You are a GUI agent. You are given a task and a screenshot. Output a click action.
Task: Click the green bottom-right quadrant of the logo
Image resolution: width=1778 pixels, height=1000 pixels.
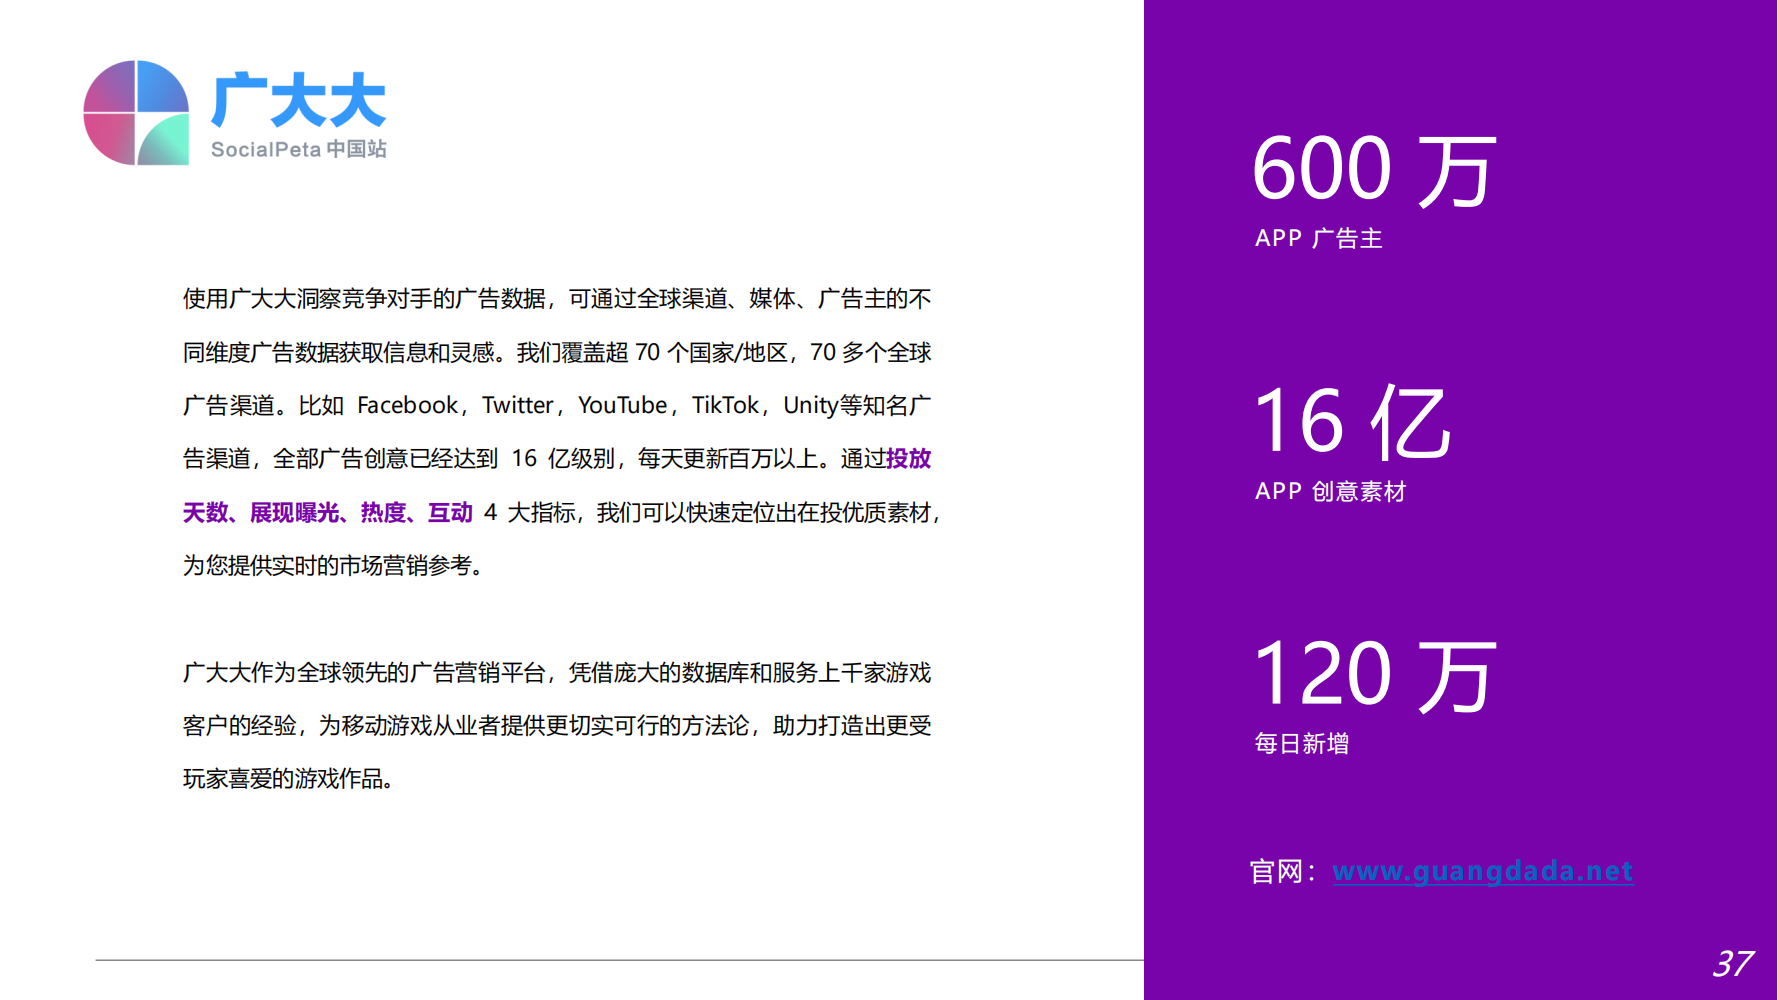[x=163, y=140]
